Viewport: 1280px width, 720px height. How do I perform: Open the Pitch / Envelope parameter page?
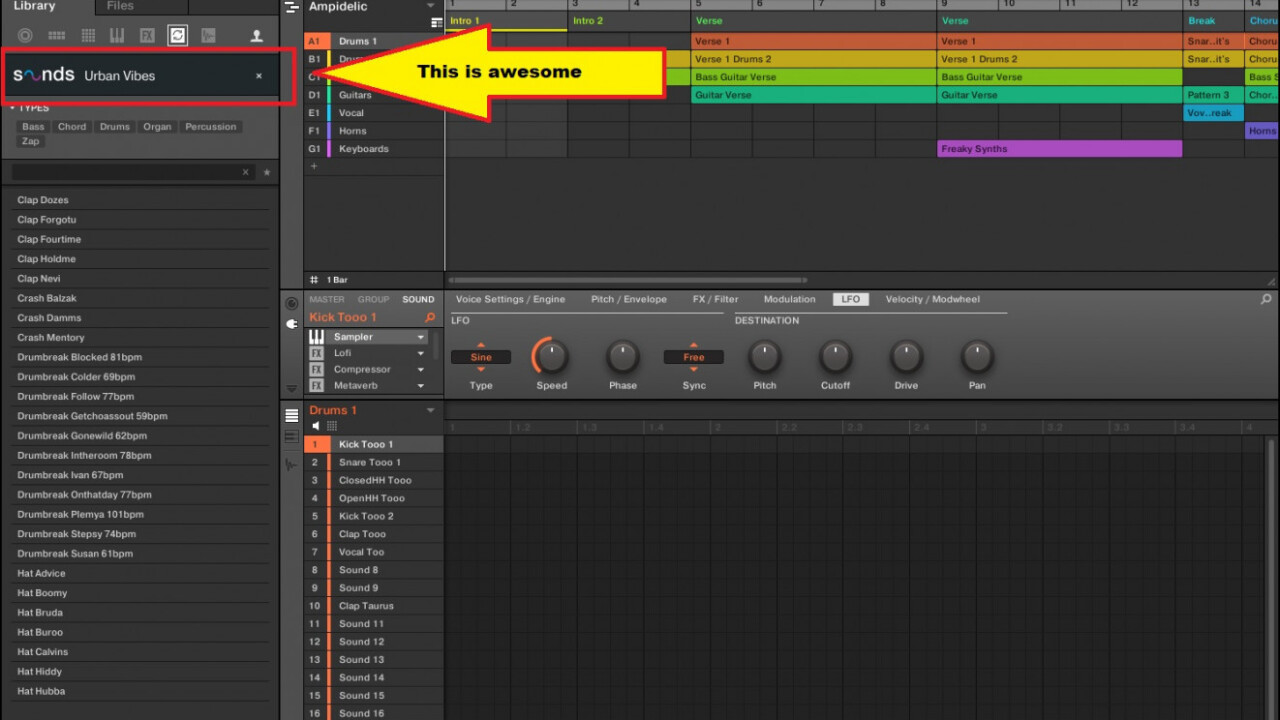628,299
